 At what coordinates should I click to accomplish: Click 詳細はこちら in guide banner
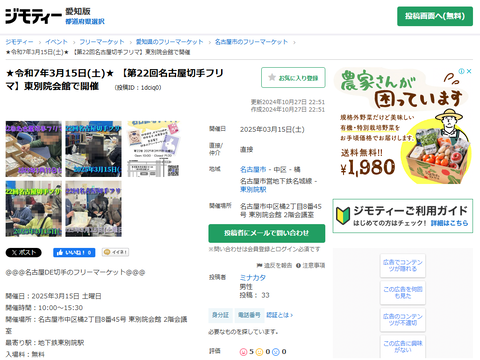[449, 223]
